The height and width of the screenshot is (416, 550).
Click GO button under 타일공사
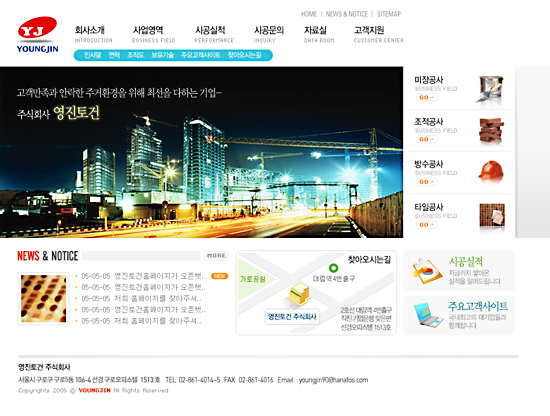point(427,224)
